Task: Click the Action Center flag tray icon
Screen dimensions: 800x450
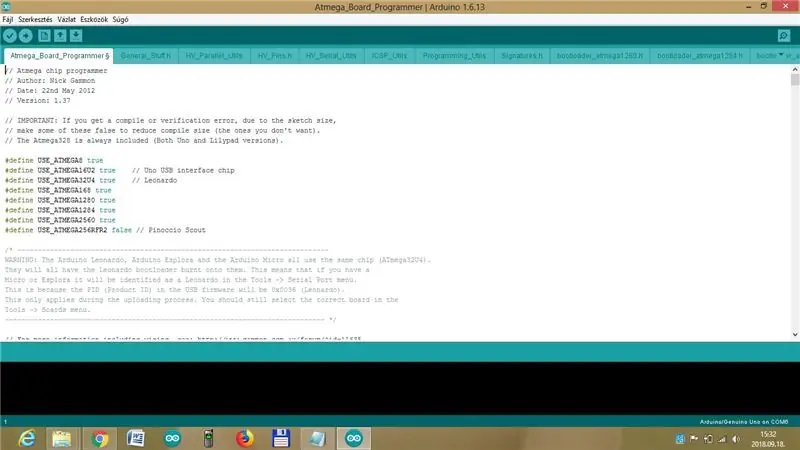Action: pos(694,439)
